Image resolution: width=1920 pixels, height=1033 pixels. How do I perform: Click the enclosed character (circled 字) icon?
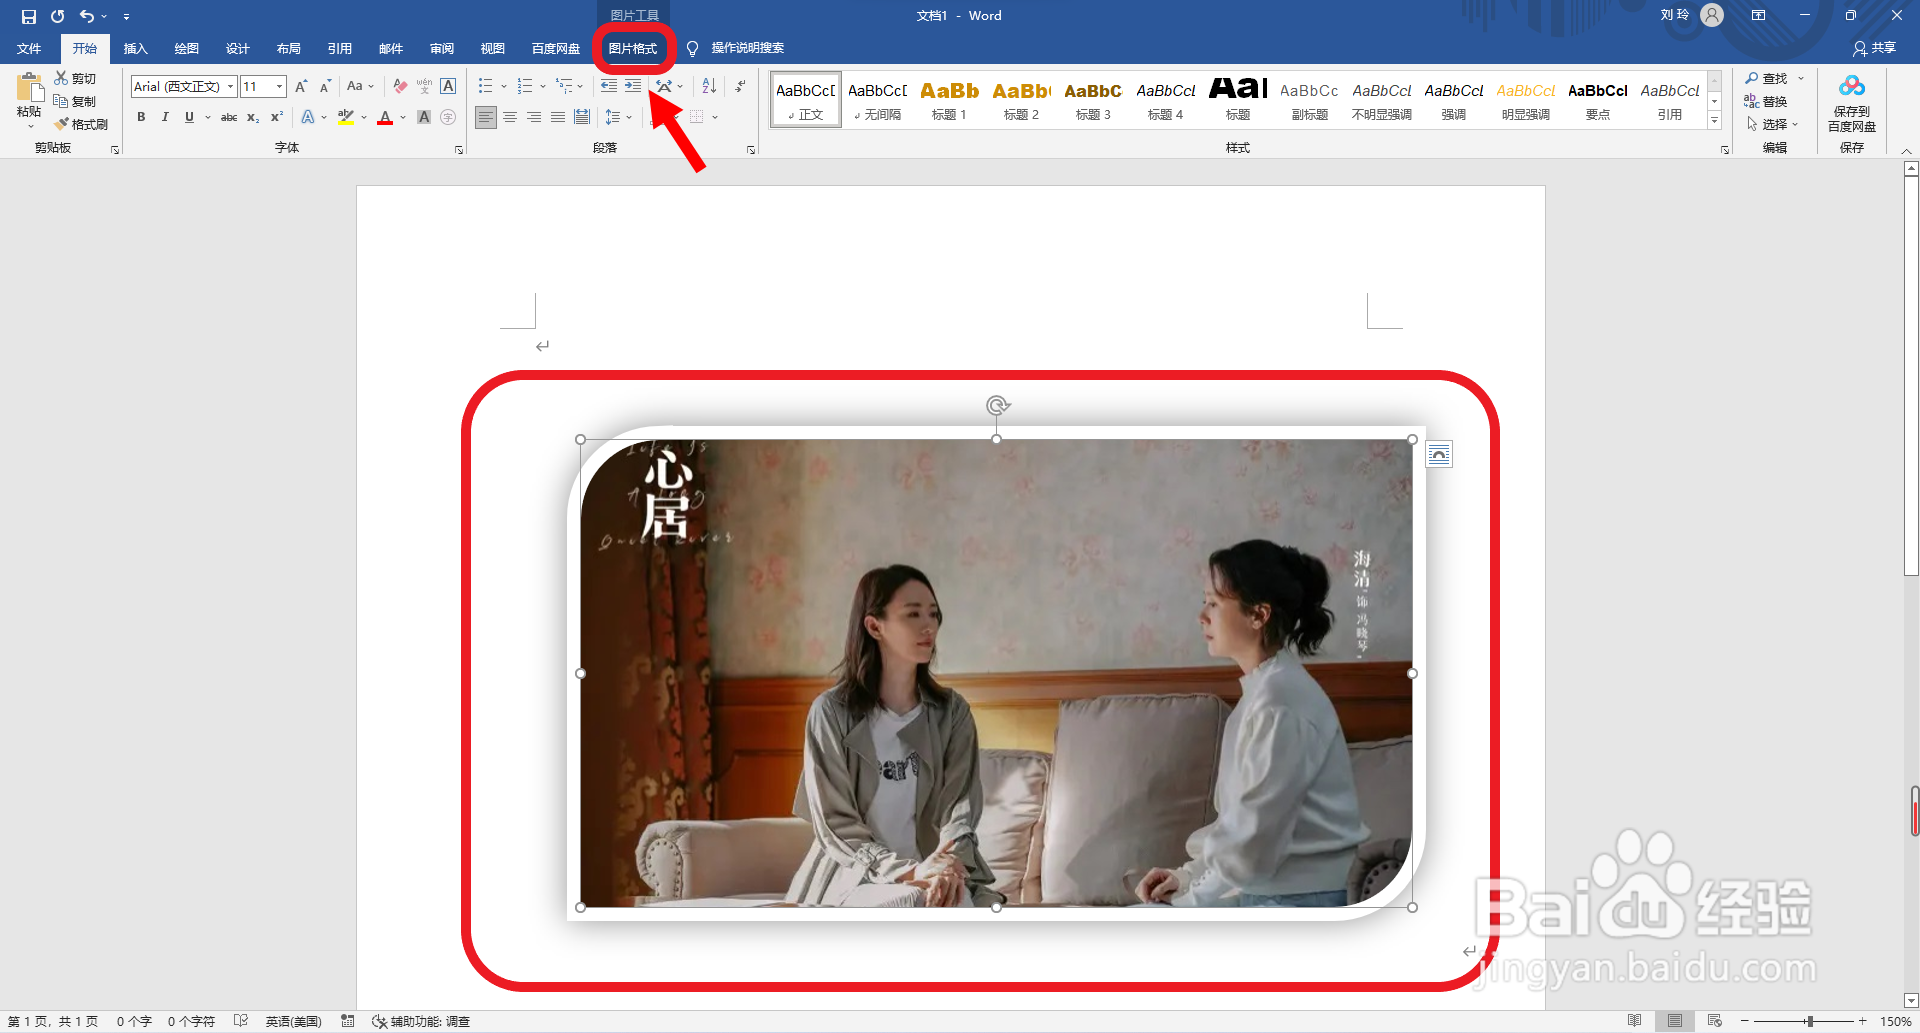coord(448,117)
